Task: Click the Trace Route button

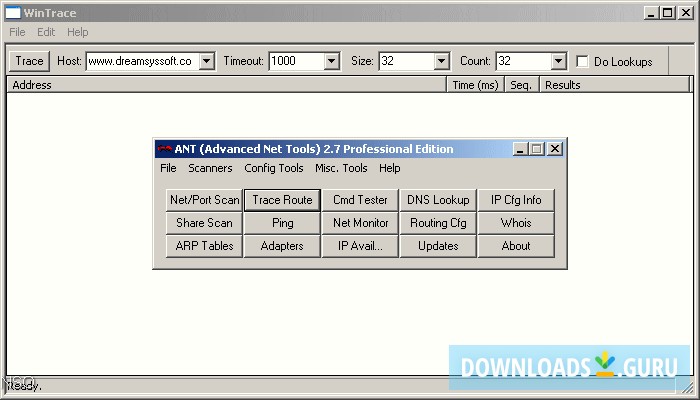Action: [282, 200]
